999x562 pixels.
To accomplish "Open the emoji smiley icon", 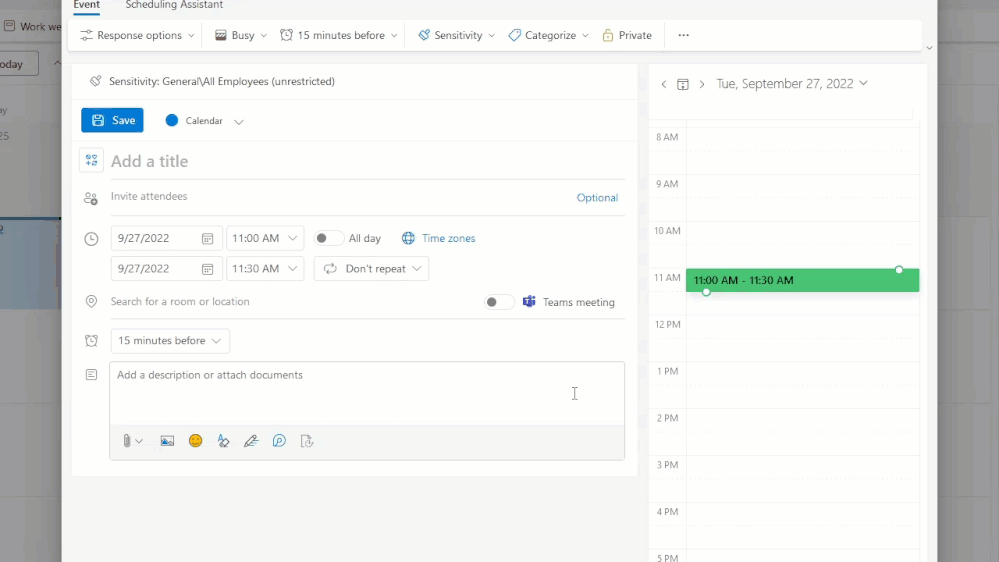I will [196, 441].
